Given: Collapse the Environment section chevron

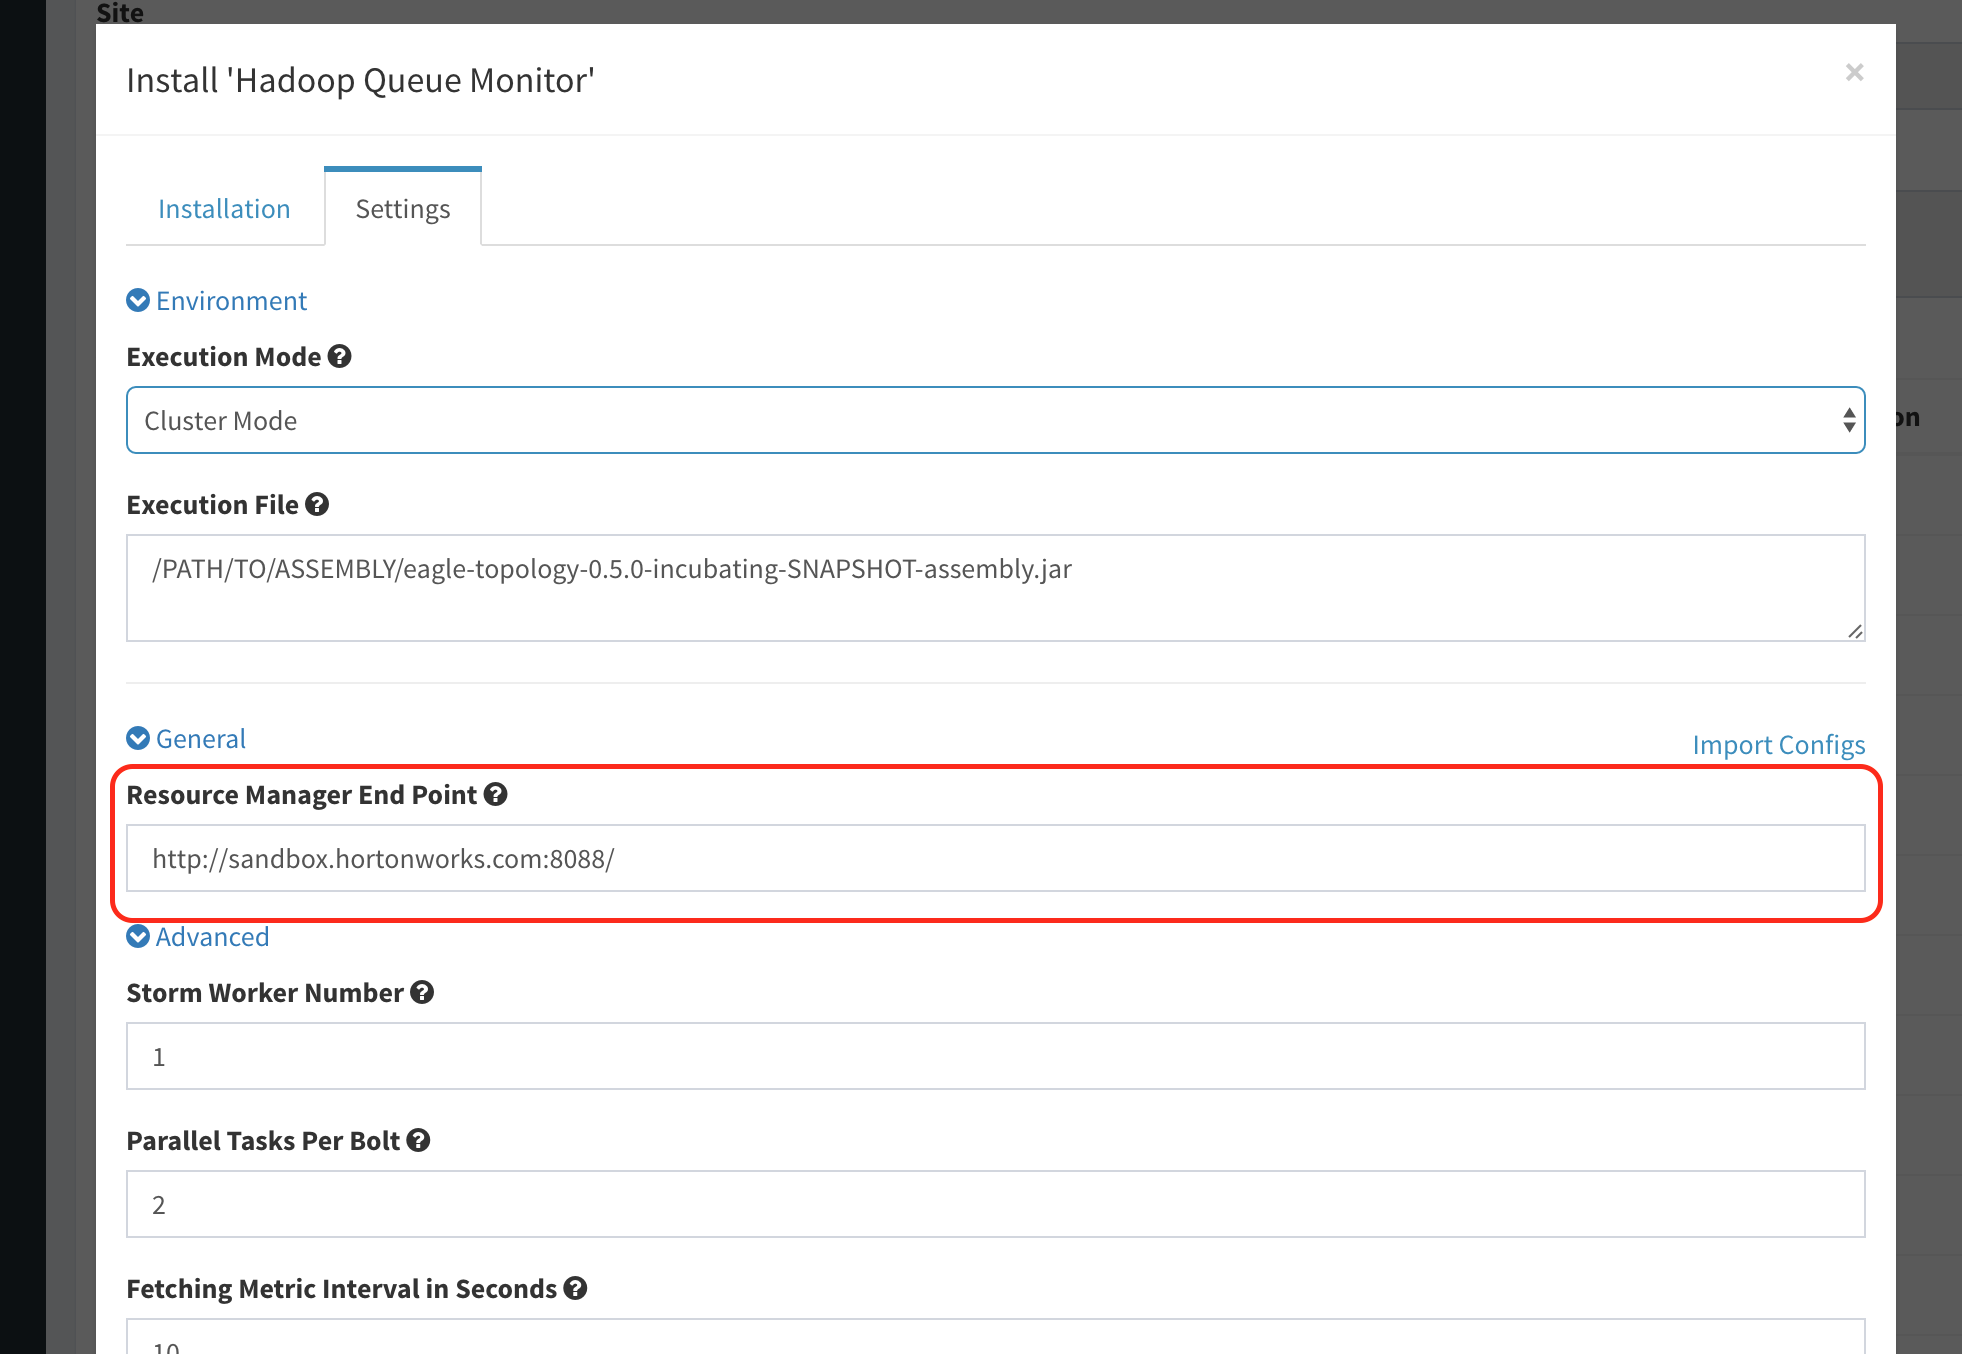Looking at the screenshot, I should [138, 301].
